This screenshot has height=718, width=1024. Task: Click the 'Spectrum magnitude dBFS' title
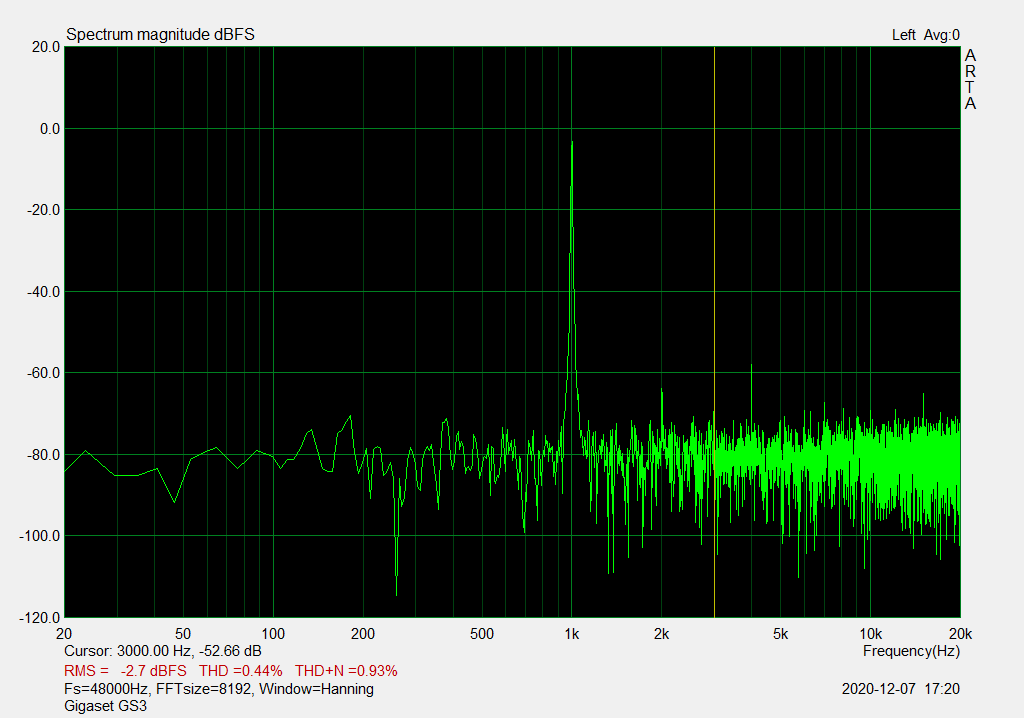tap(160, 35)
